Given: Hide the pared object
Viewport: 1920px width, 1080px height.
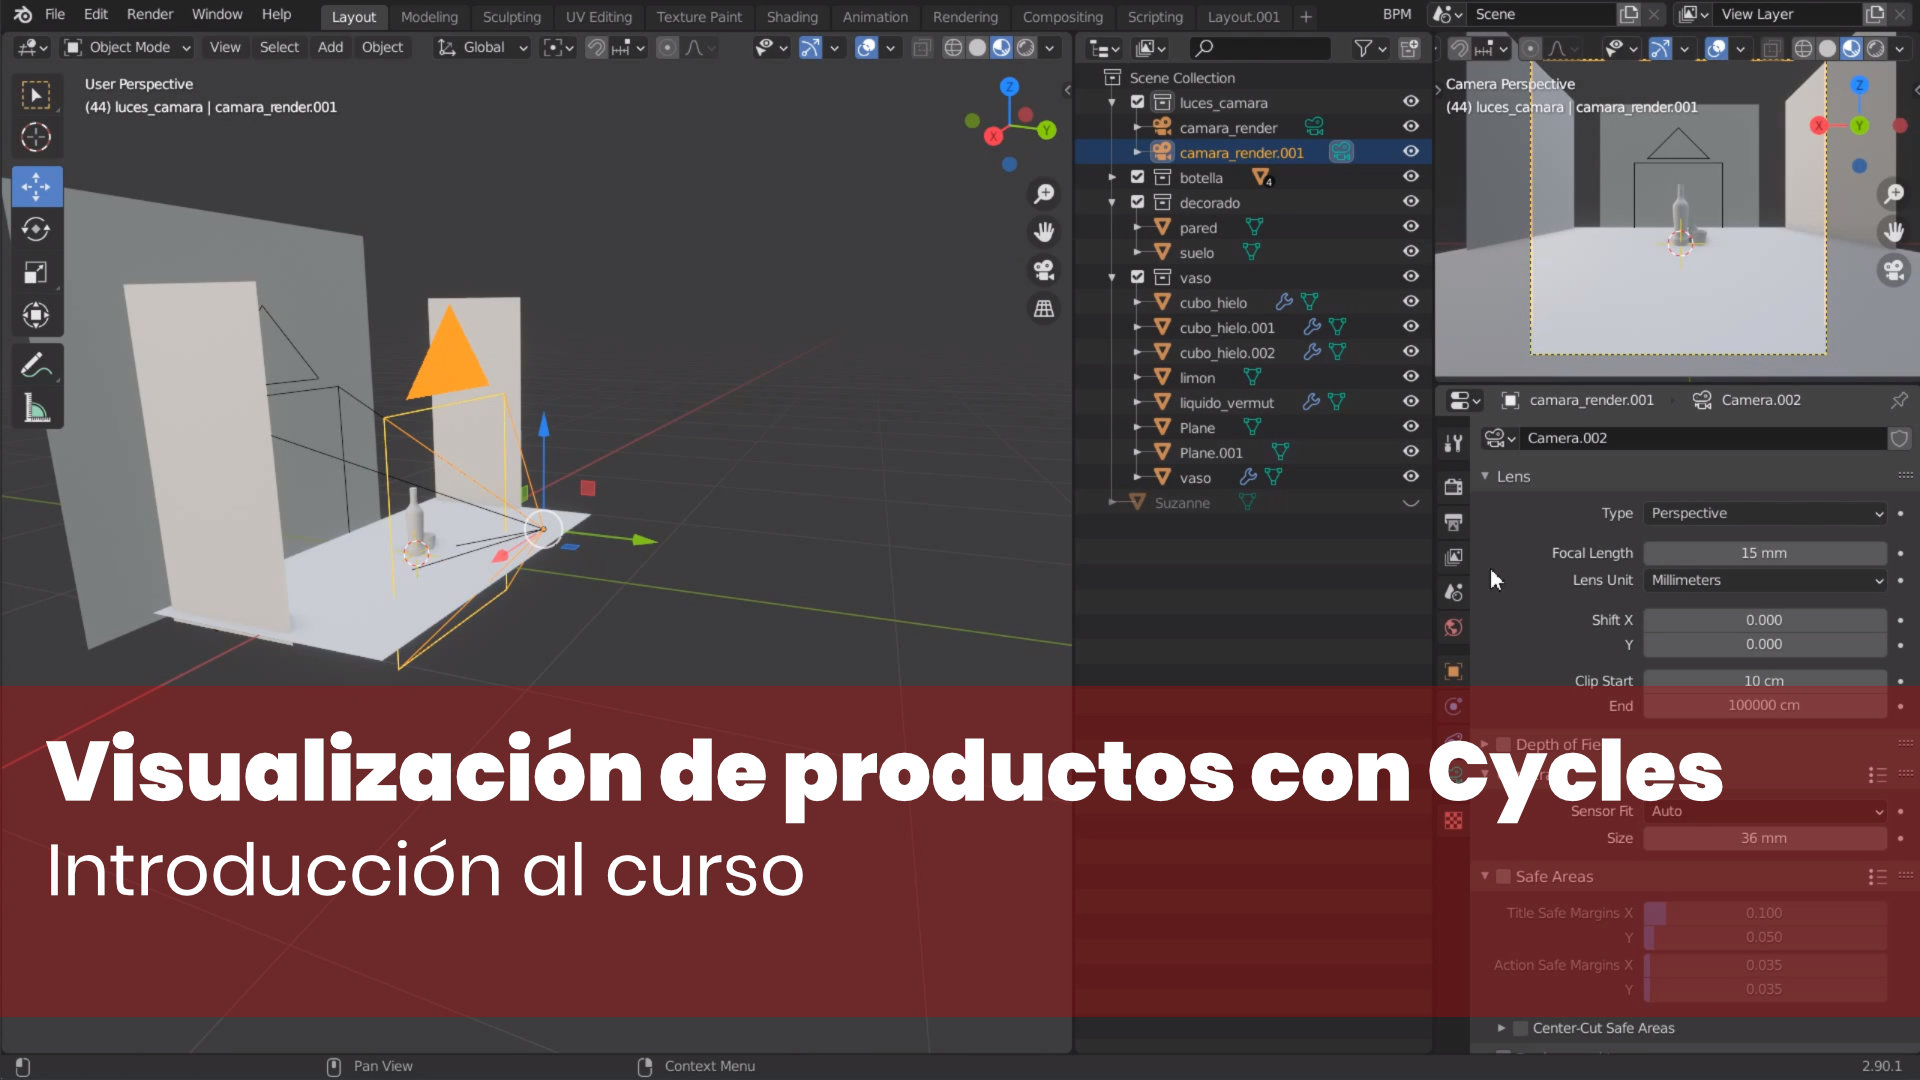Looking at the screenshot, I should point(1410,227).
